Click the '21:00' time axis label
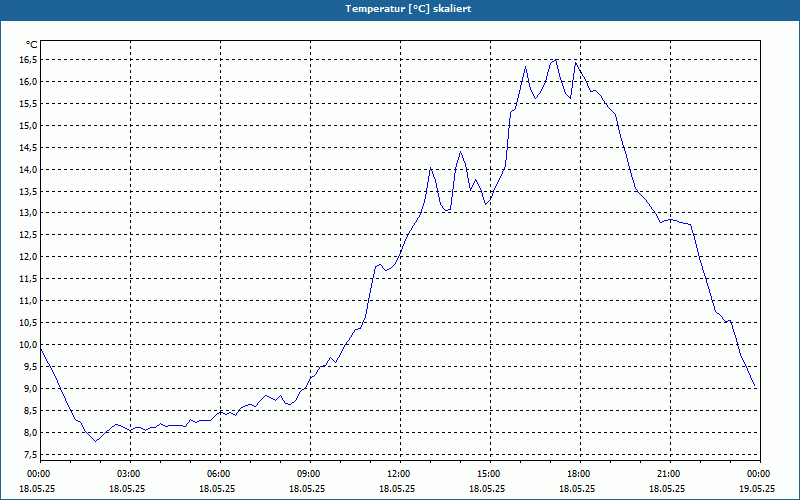 tap(669, 474)
